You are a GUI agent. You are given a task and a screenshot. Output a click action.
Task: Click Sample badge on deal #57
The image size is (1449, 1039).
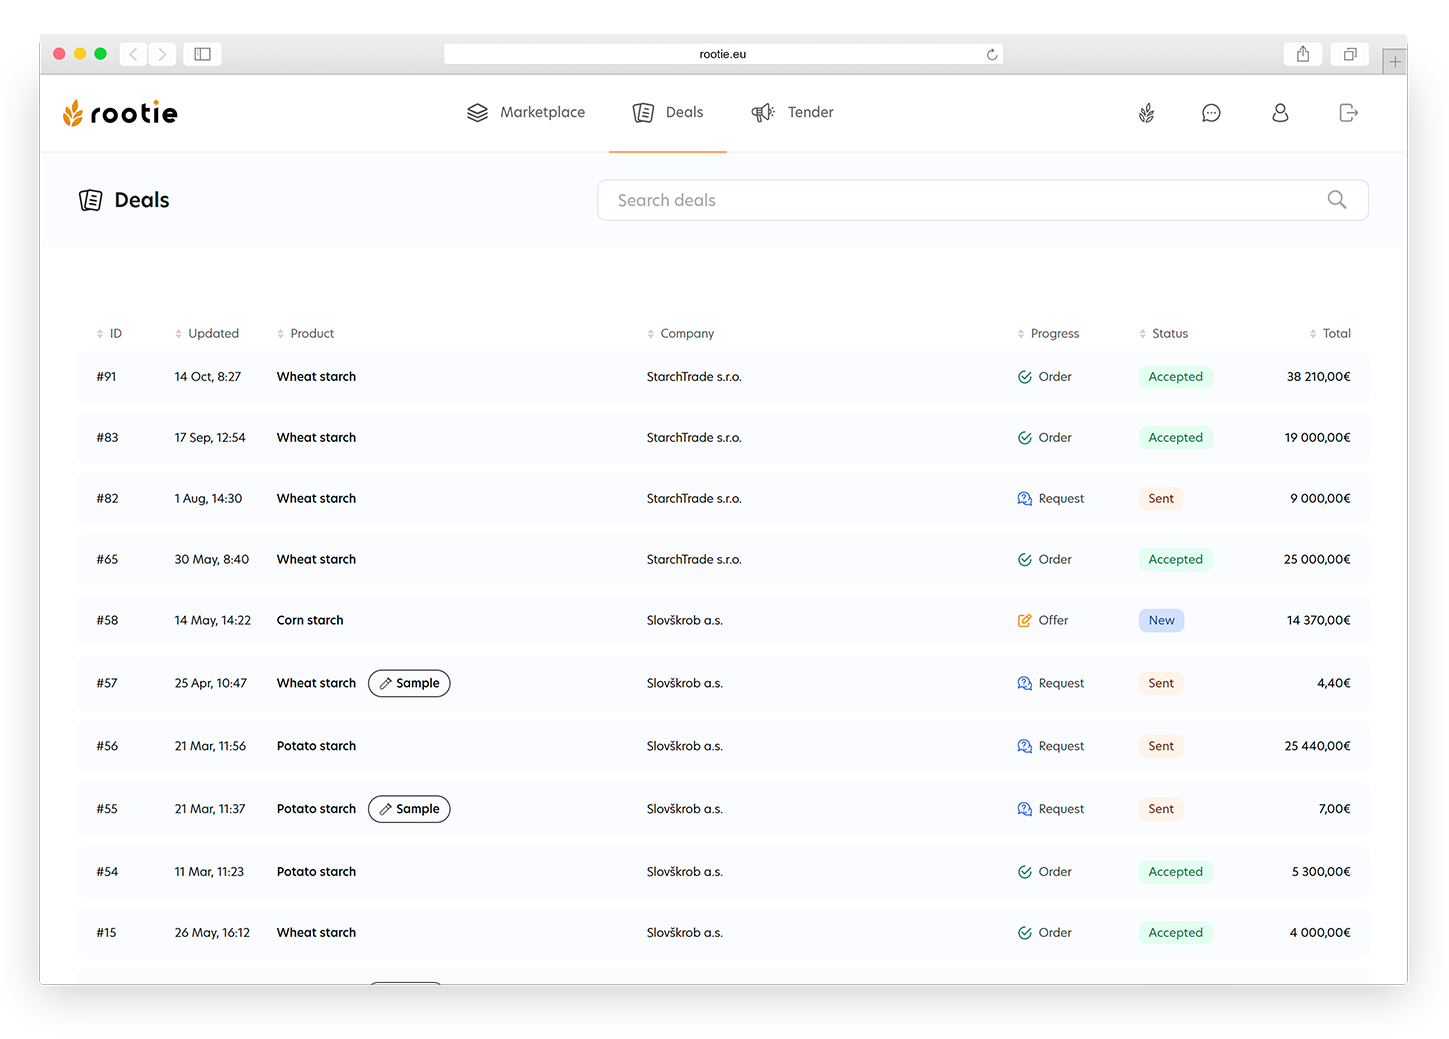pyautogui.click(x=409, y=683)
